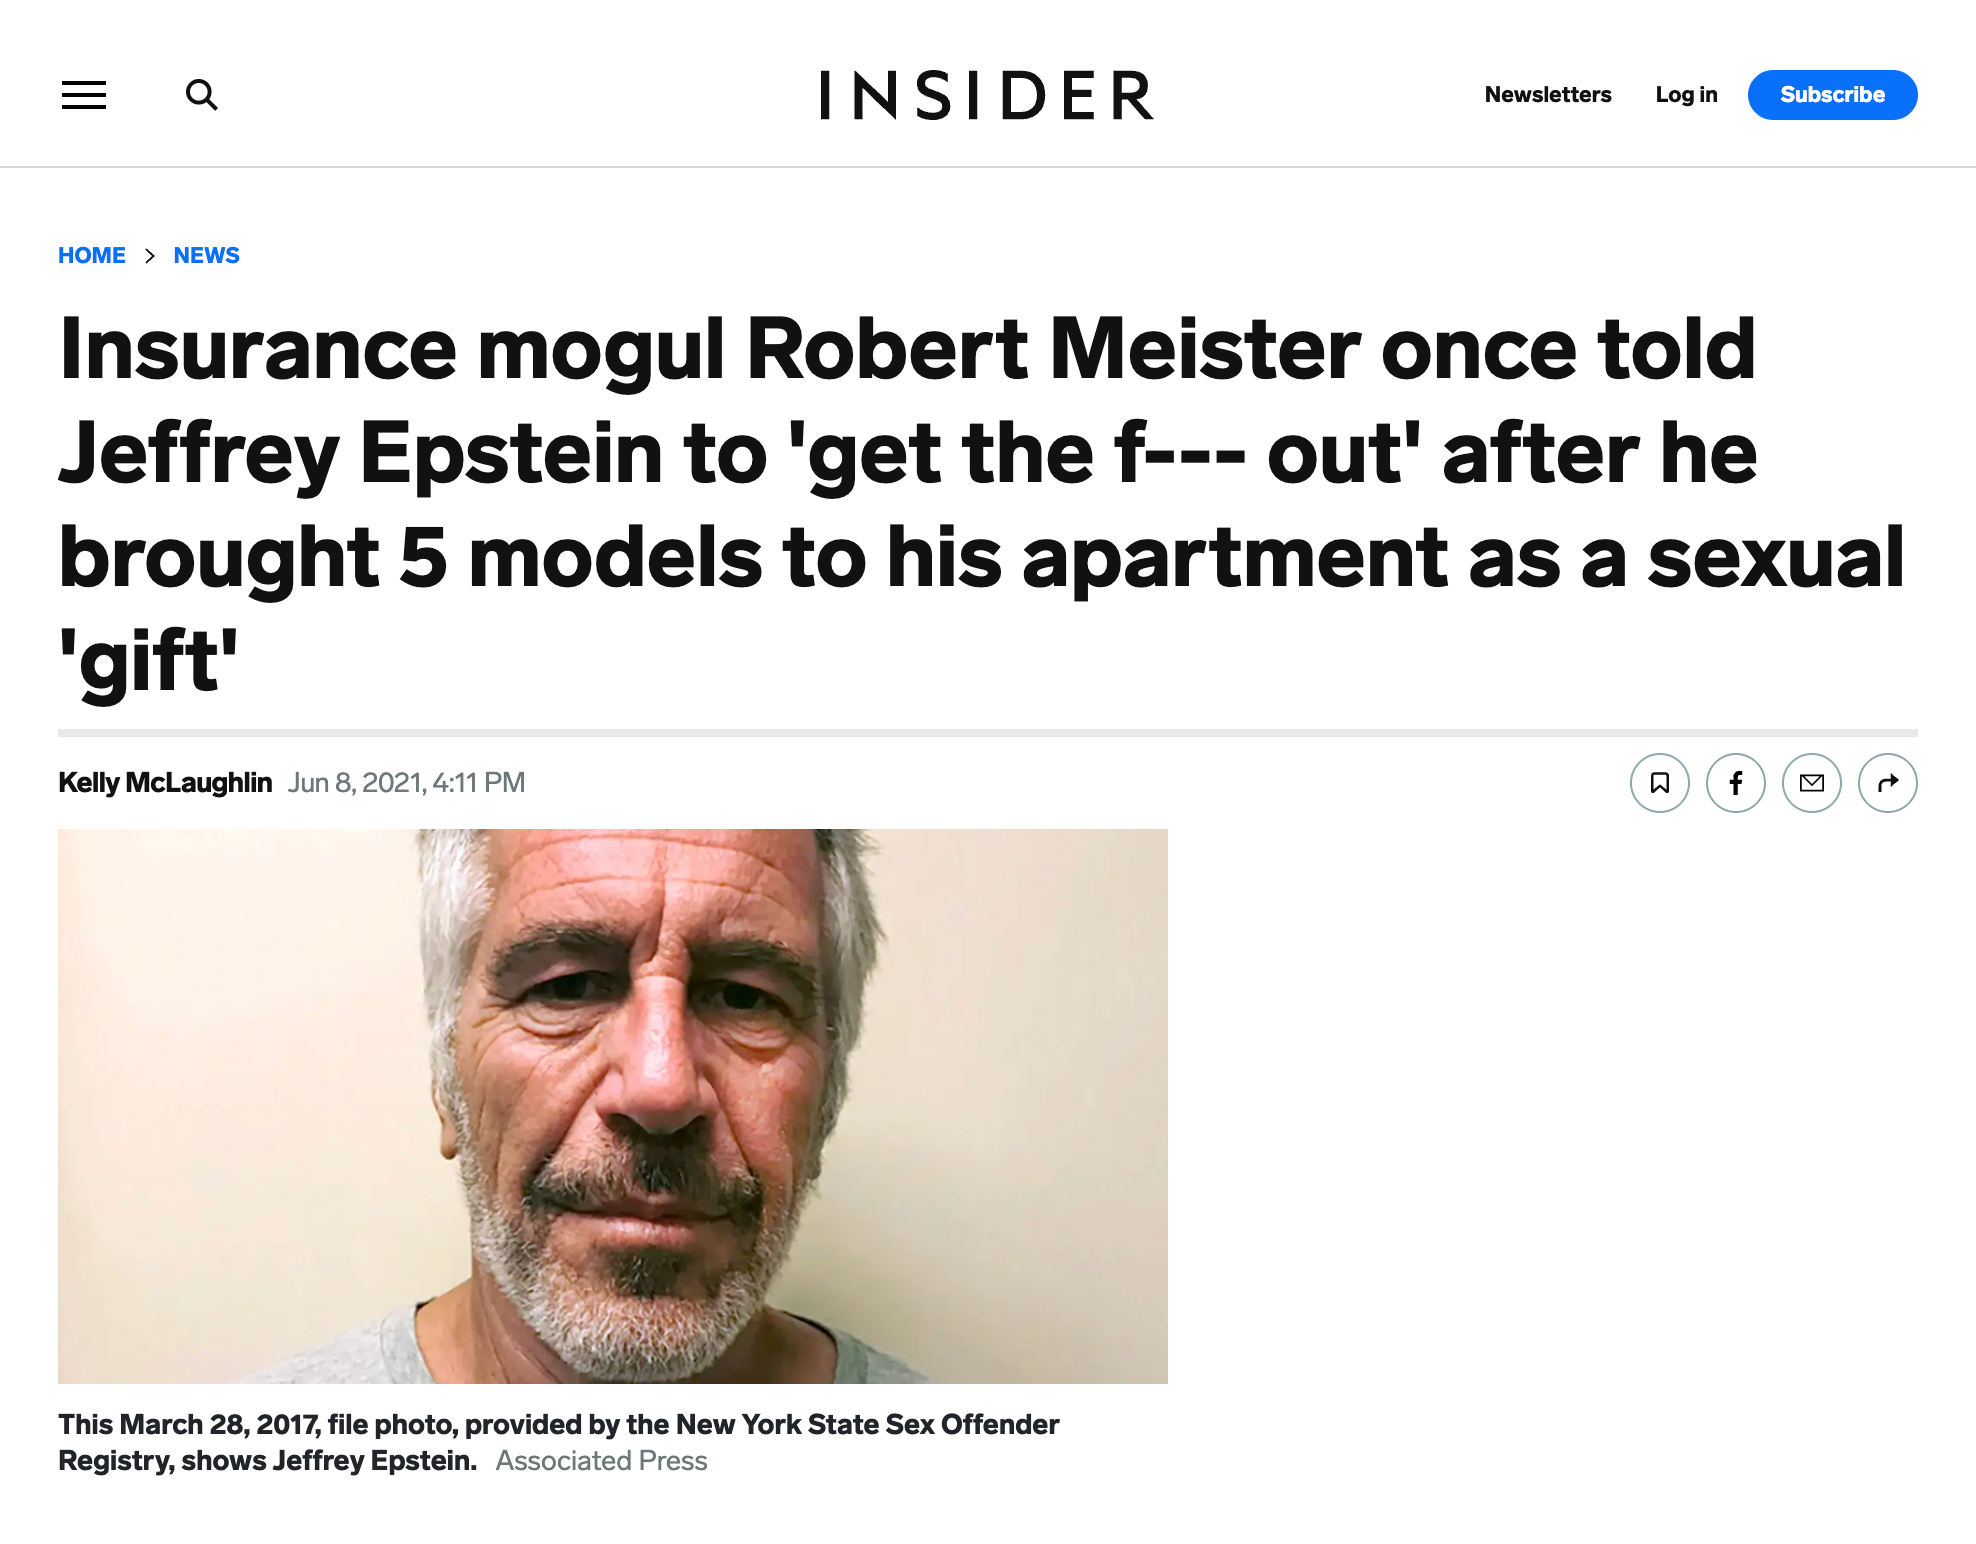Click the INSIDER logo

(x=986, y=96)
